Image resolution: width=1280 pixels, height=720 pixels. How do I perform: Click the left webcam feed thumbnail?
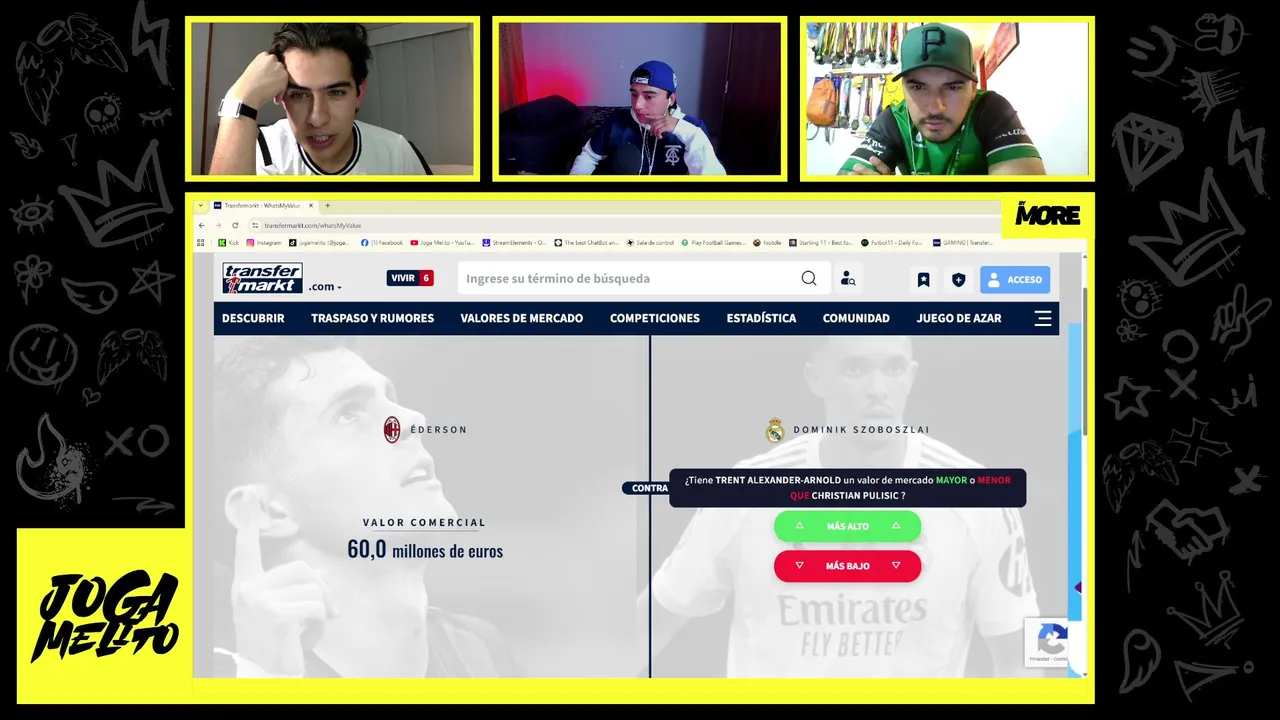click(333, 99)
